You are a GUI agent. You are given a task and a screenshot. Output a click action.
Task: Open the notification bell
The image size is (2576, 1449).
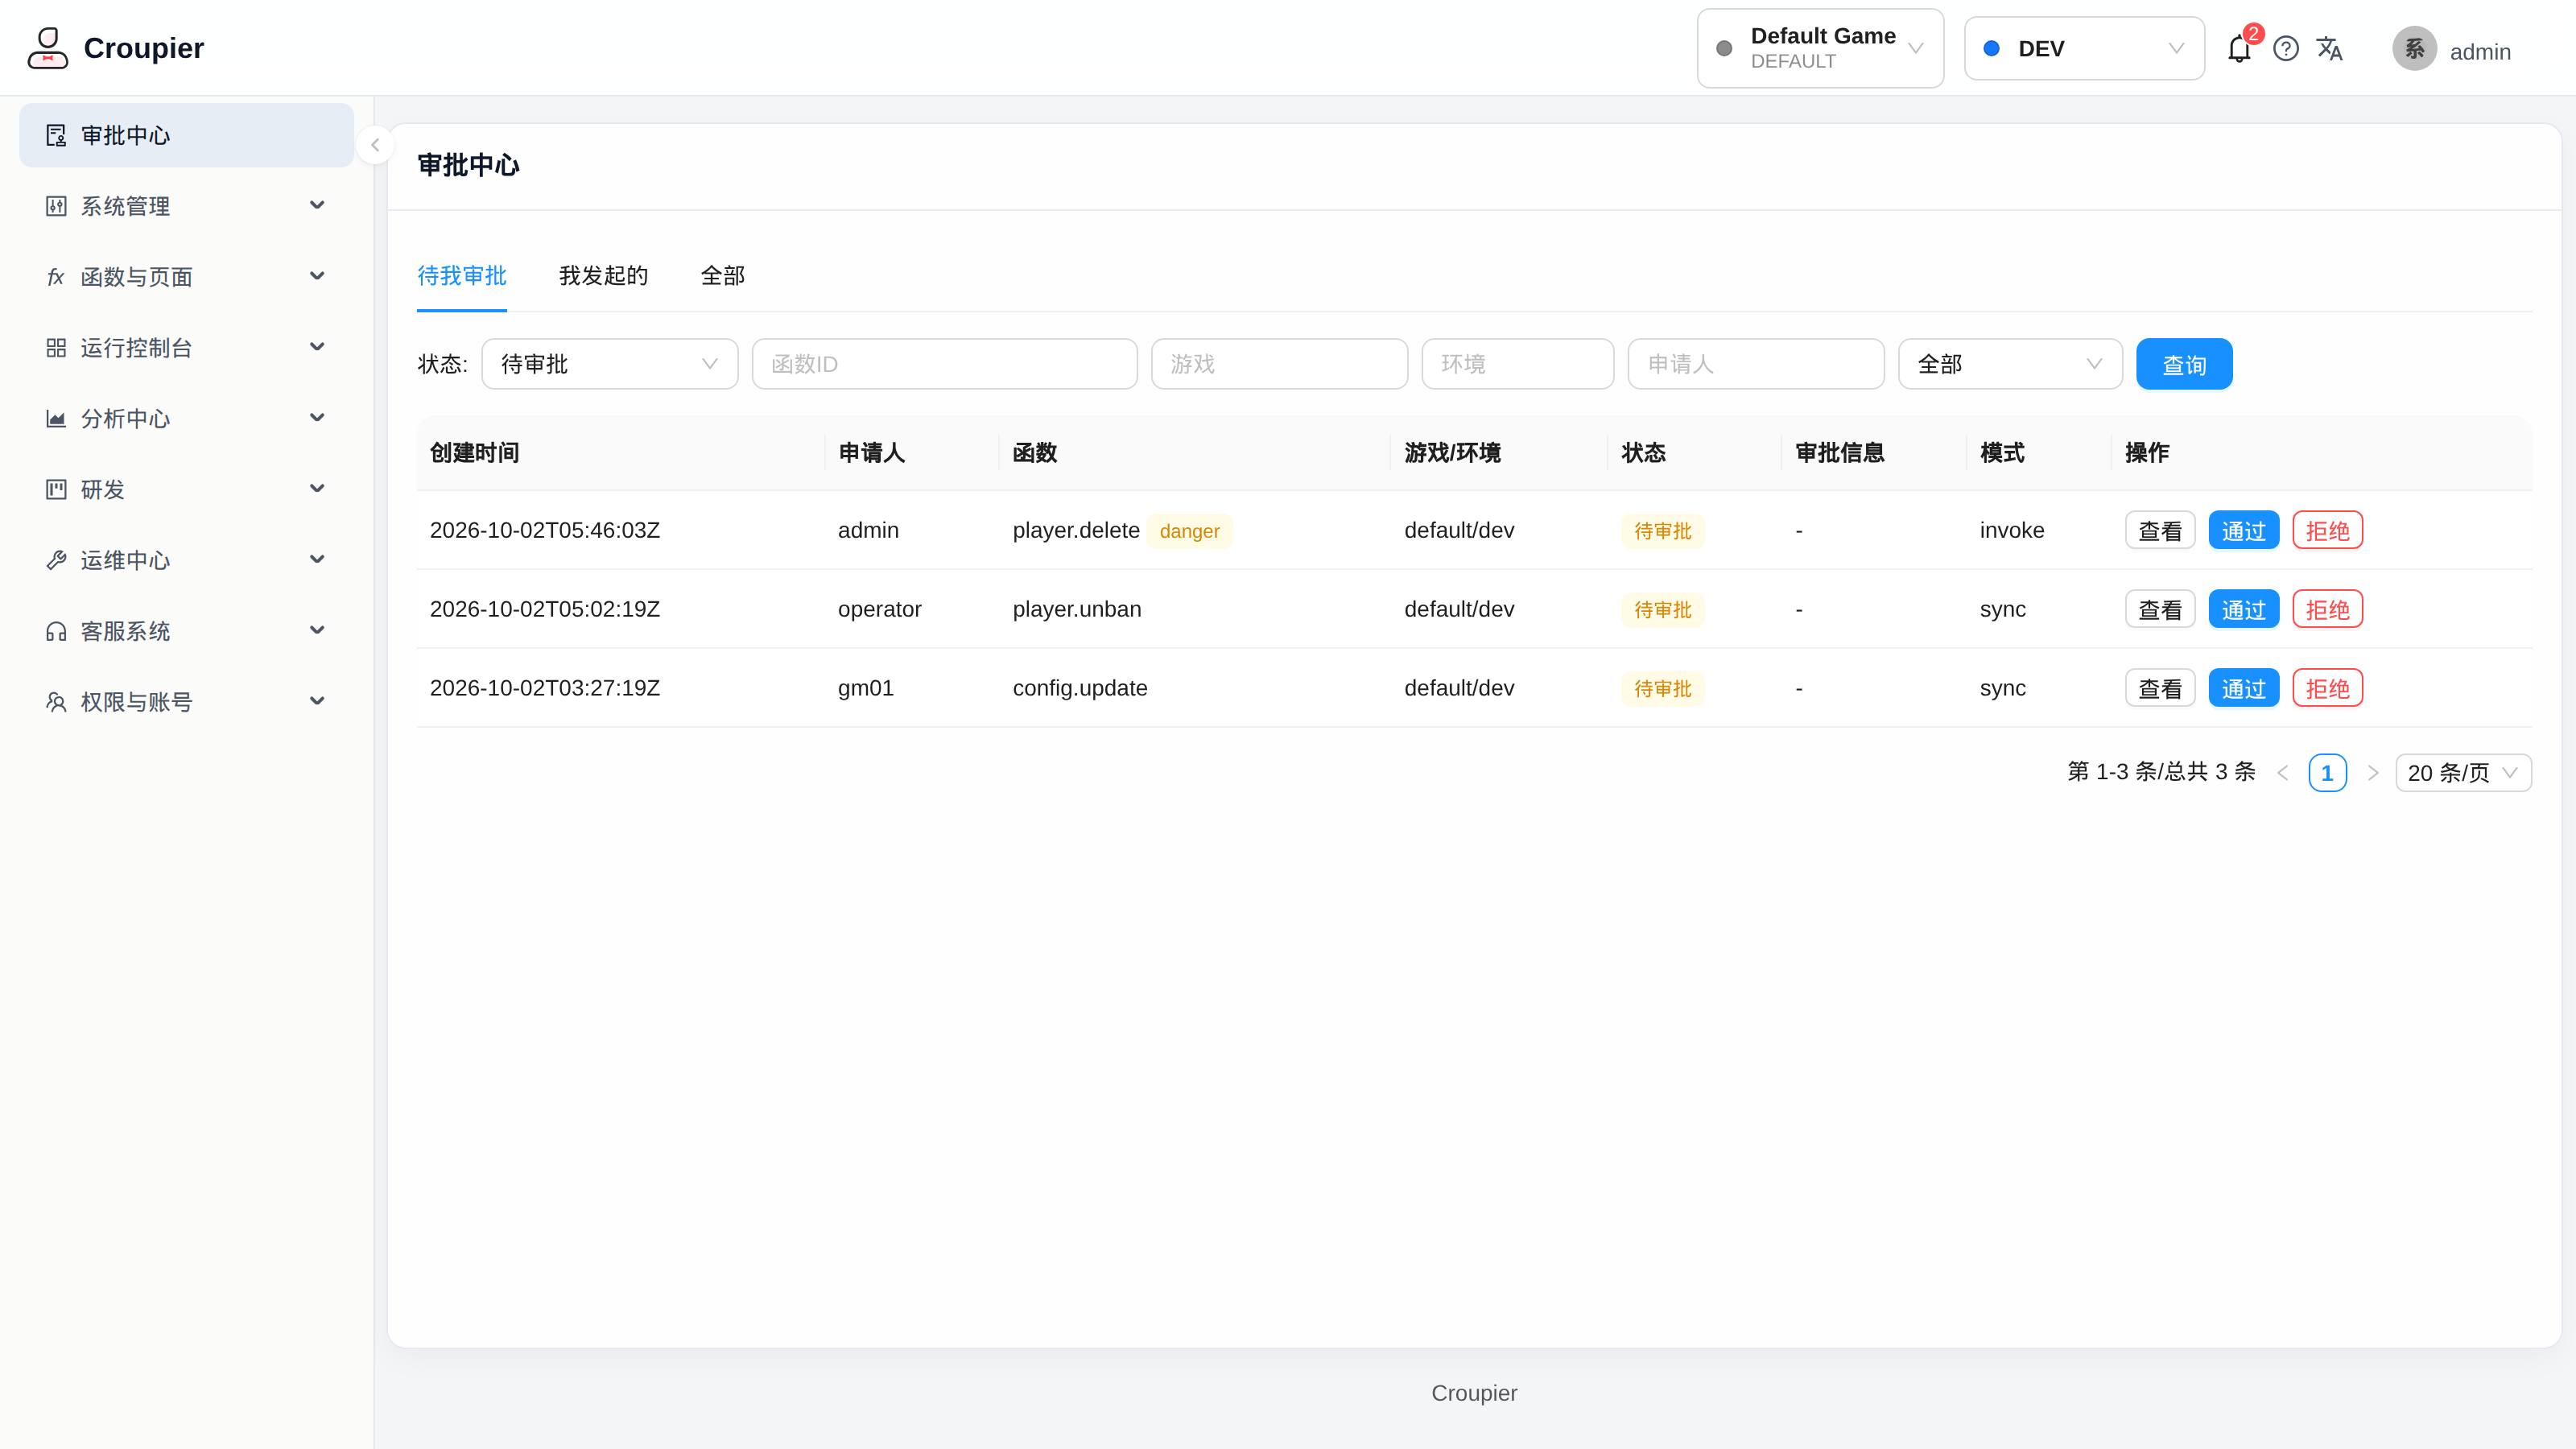(2239, 49)
